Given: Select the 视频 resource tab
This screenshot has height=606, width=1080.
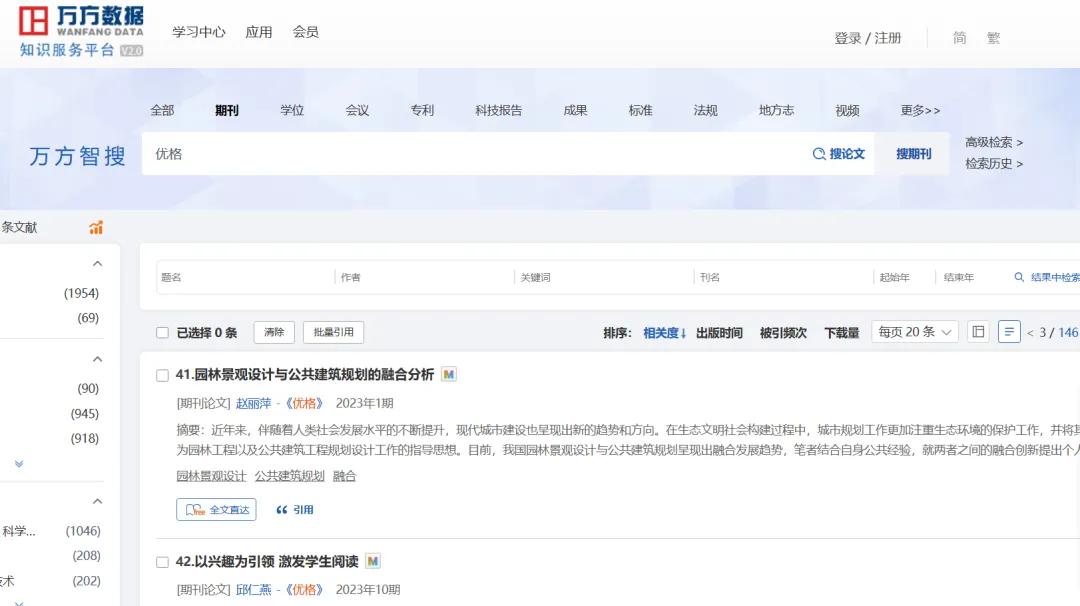Looking at the screenshot, I should coord(847,110).
